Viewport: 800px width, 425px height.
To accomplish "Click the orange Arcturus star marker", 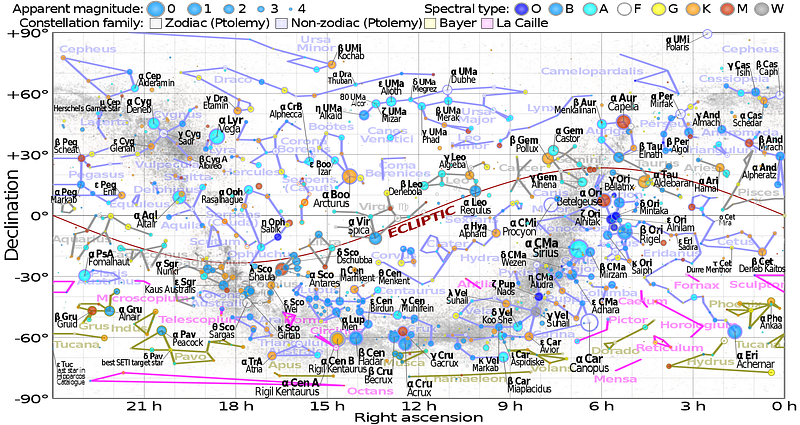I will click(x=350, y=177).
